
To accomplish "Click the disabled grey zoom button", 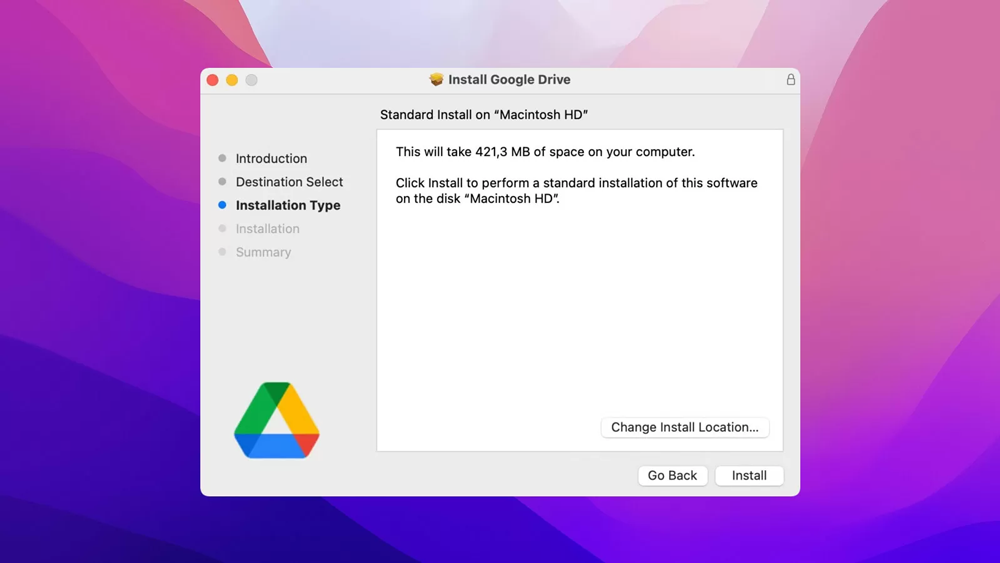I will (251, 80).
